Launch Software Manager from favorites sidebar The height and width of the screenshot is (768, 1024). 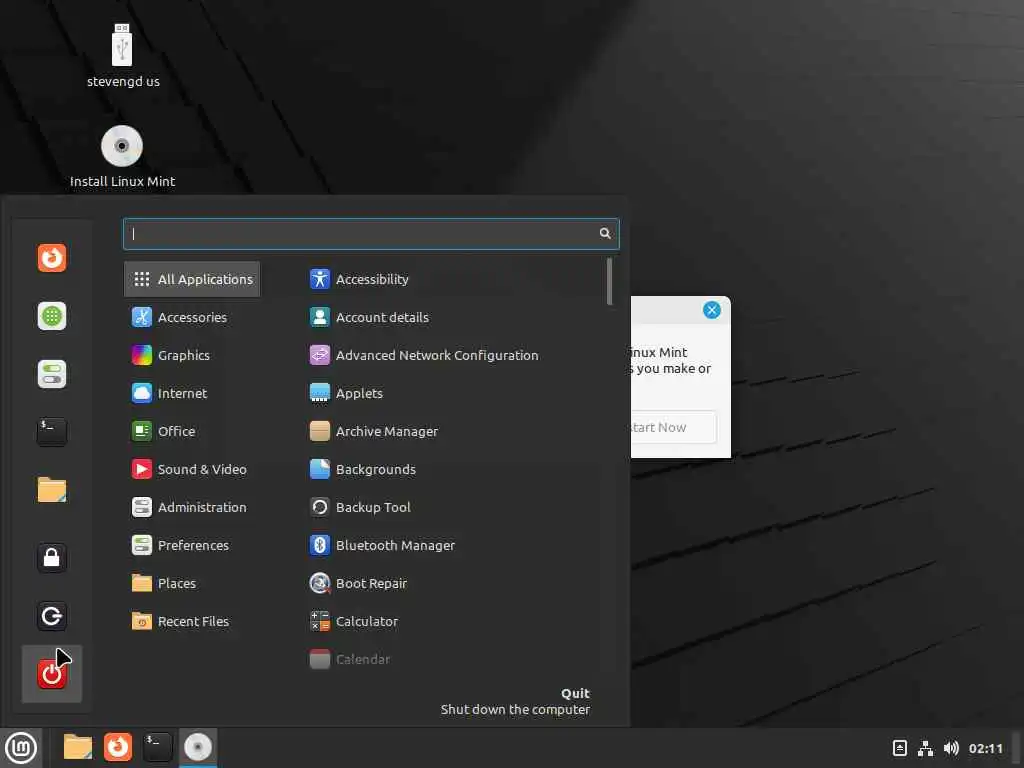(52, 316)
